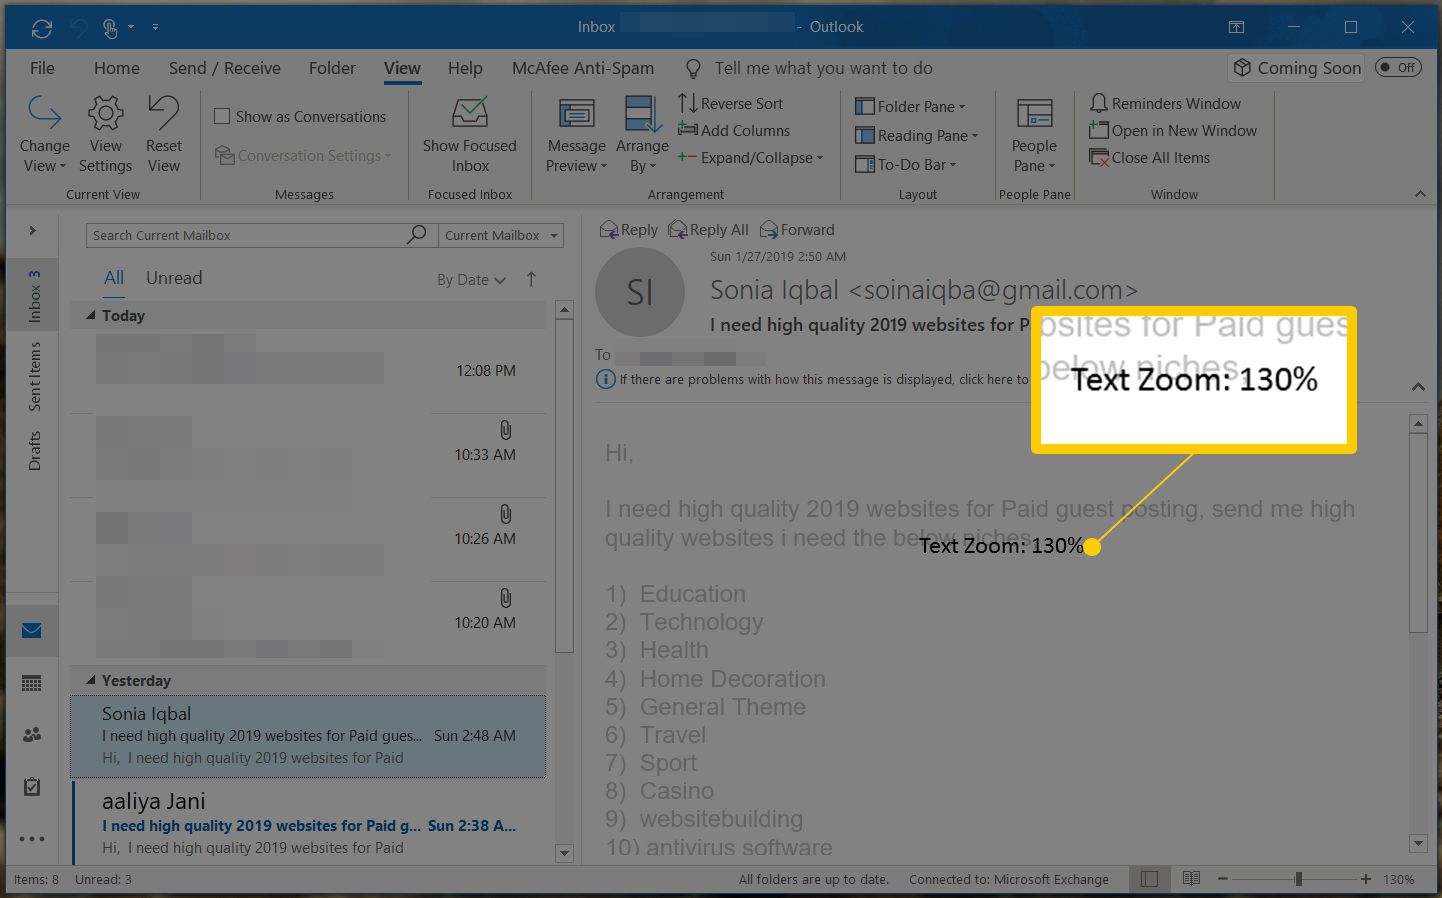Click the Reset View icon
The width and height of the screenshot is (1442, 898).
coord(163,114)
